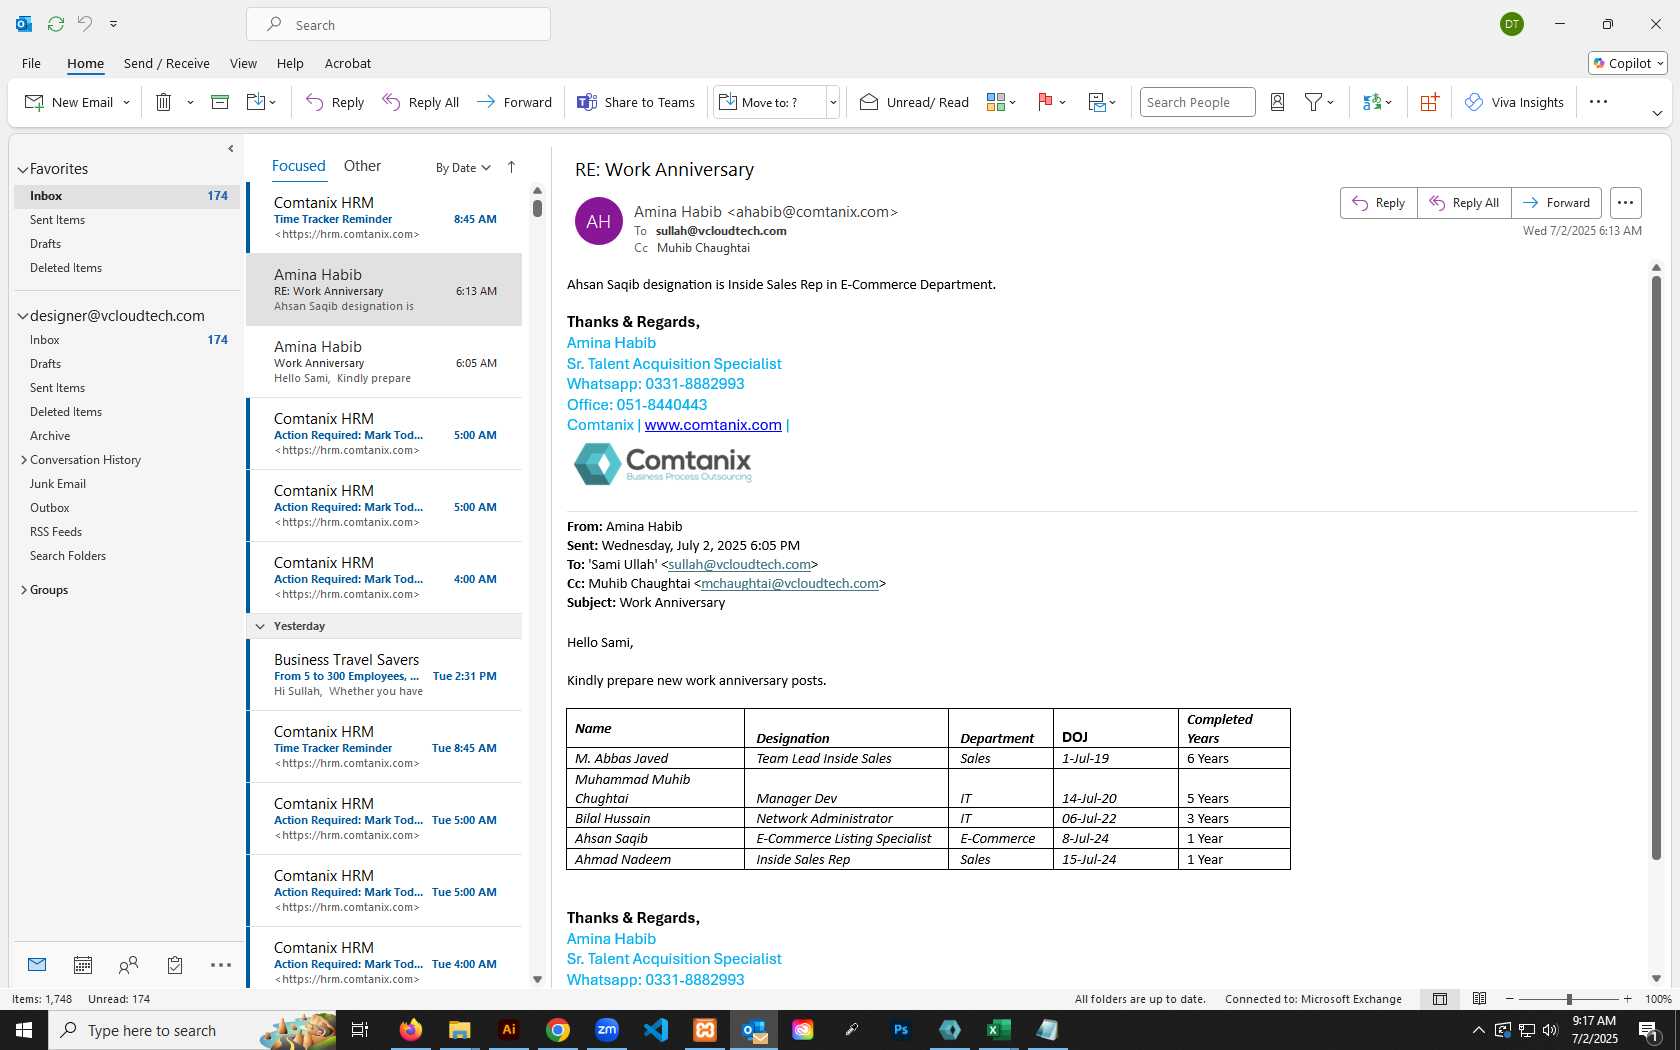The image size is (1680, 1050).
Task: Click zoom out minus button
Action: point(1510,999)
